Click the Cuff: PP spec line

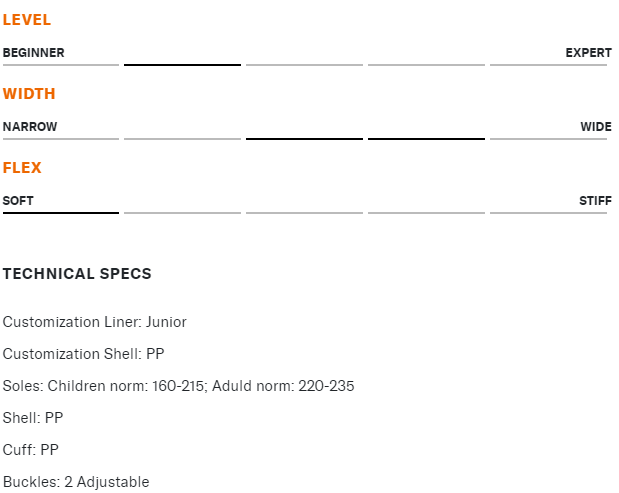tap(31, 450)
